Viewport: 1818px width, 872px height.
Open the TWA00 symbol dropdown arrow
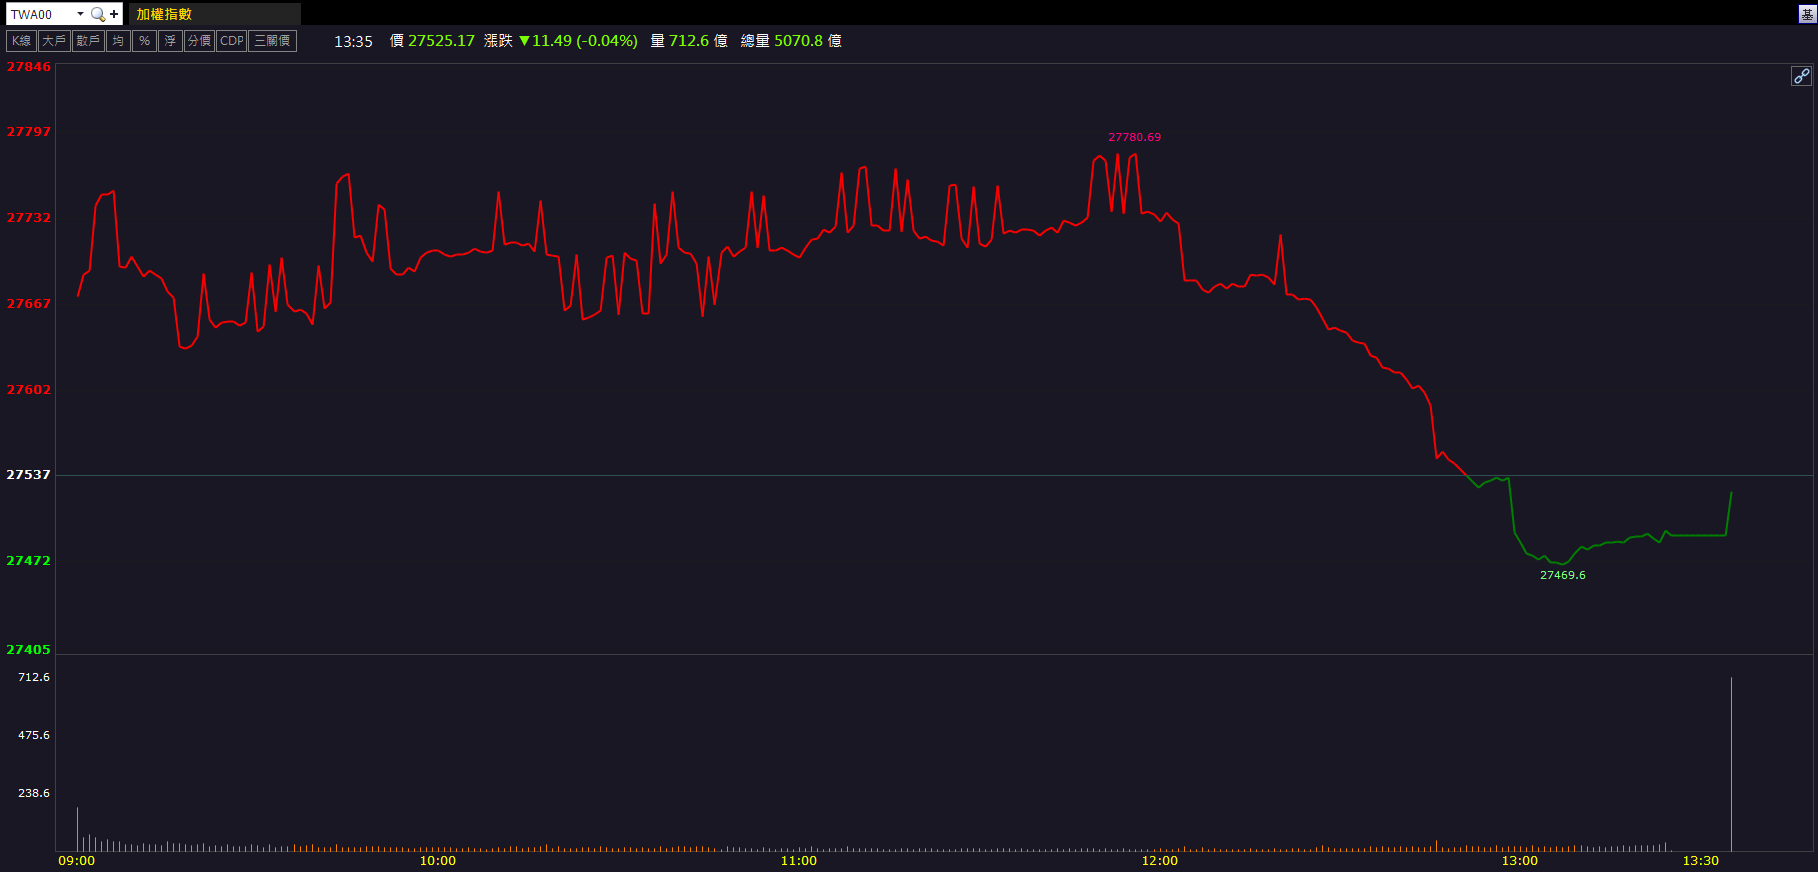click(80, 14)
